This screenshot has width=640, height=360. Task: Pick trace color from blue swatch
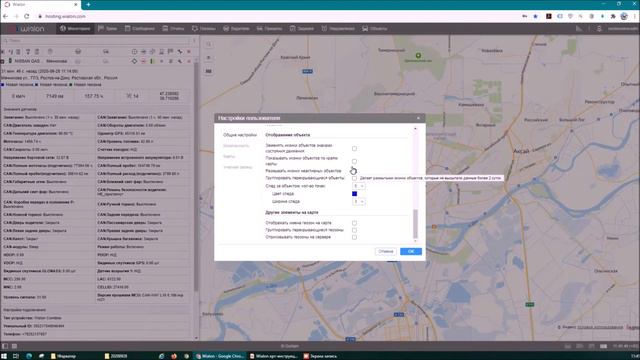(x=354, y=194)
